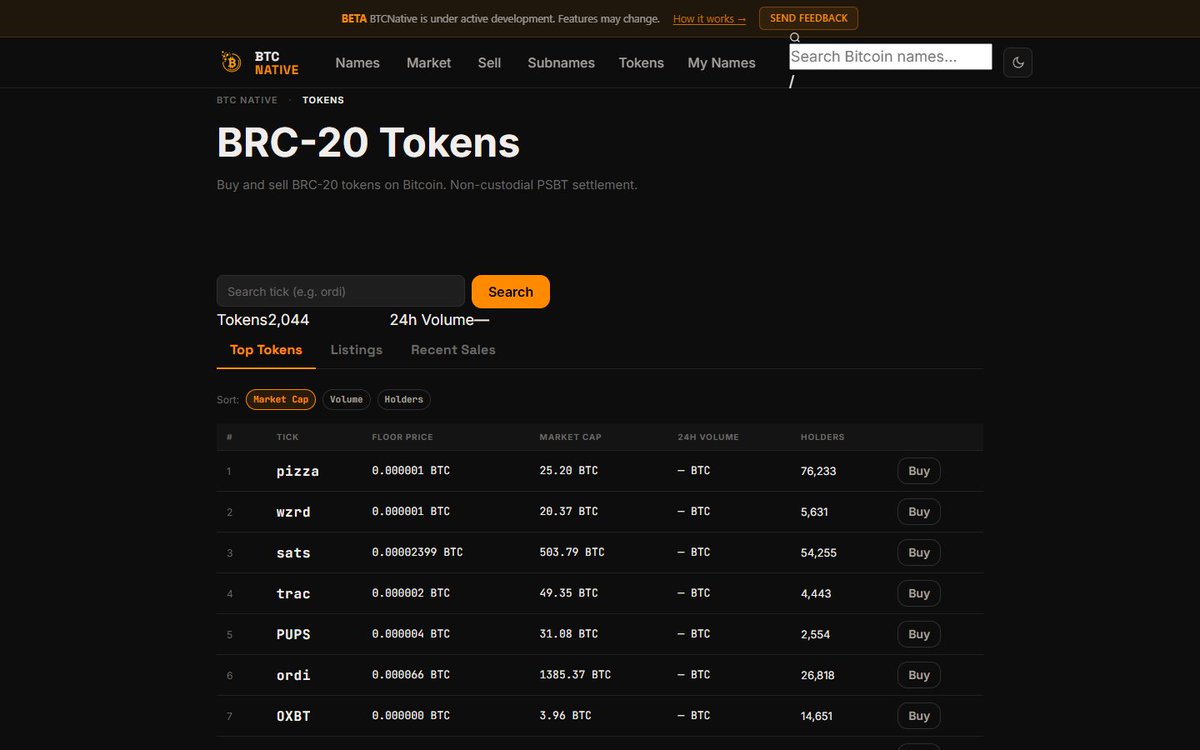Focus the Search tick input field
The image size is (1200, 750).
click(x=341, y=292)
